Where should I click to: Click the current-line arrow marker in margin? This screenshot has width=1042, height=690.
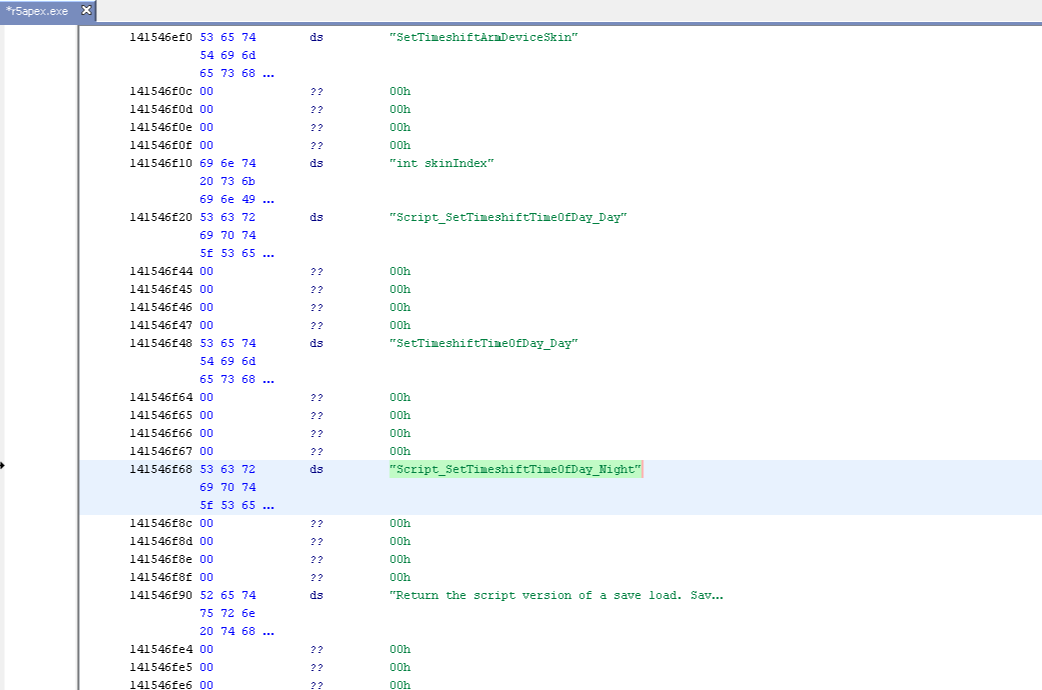[x=2, y=465]
